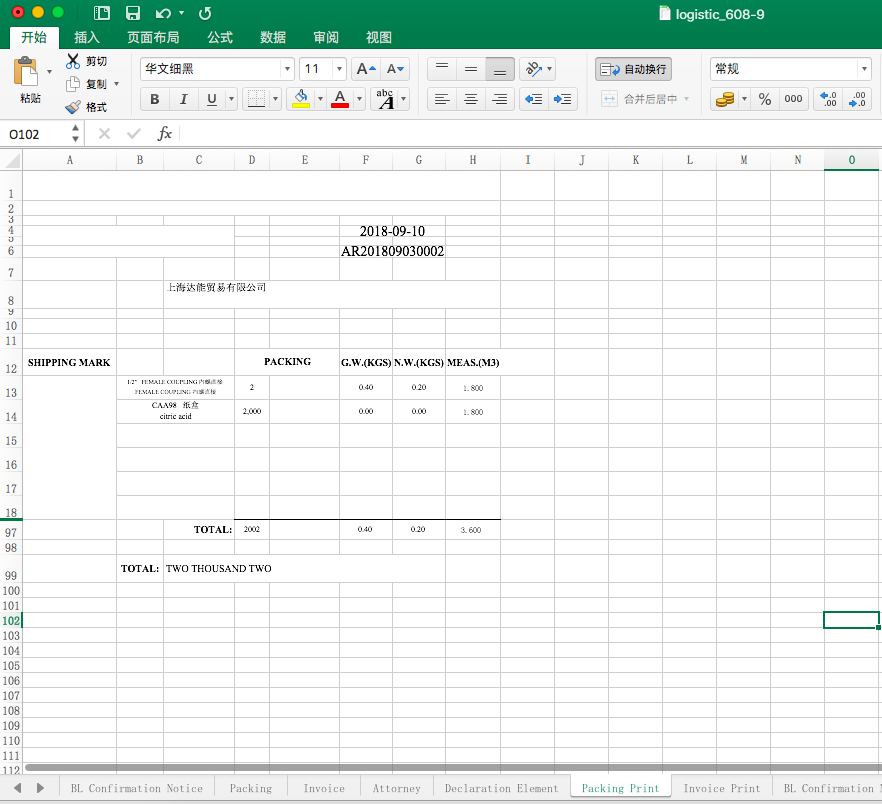Screen dimensions: 882x804
Task: Click the Paste (粘贴) button
Action: 30,80
